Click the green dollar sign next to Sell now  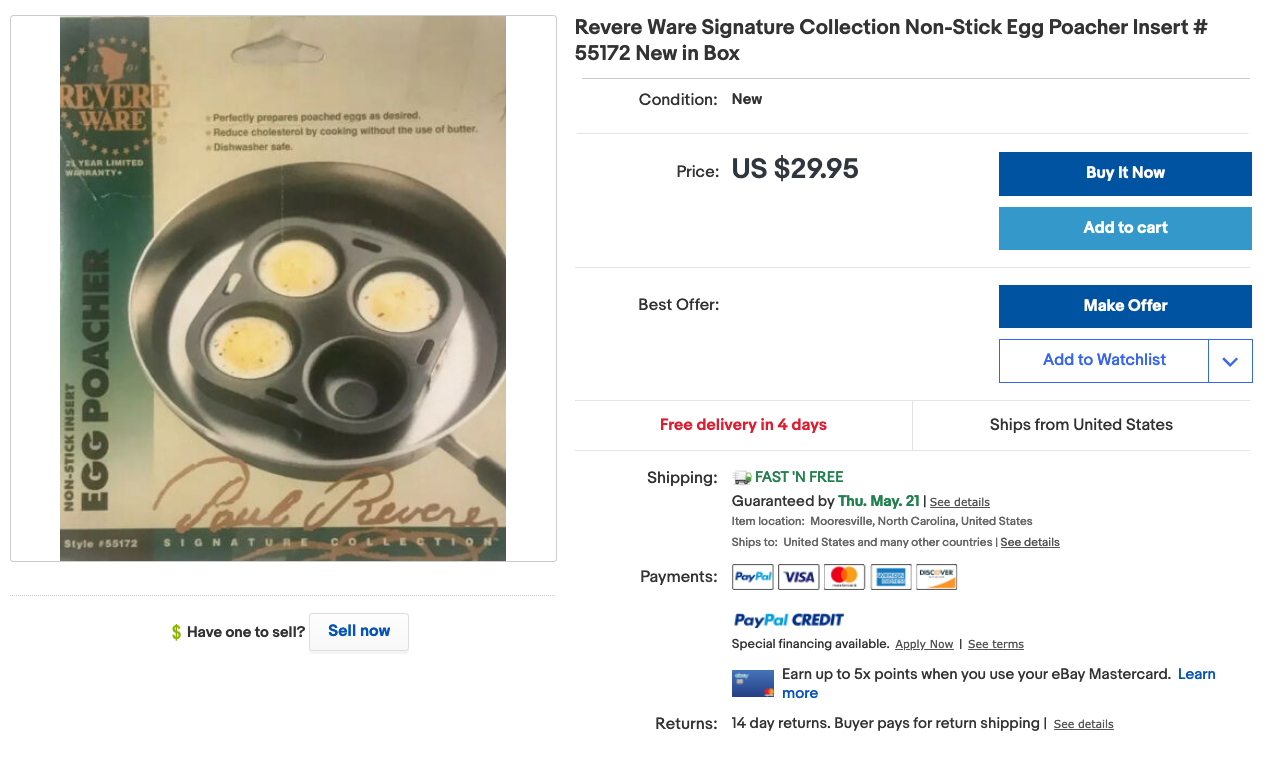[x=175, y=631]
